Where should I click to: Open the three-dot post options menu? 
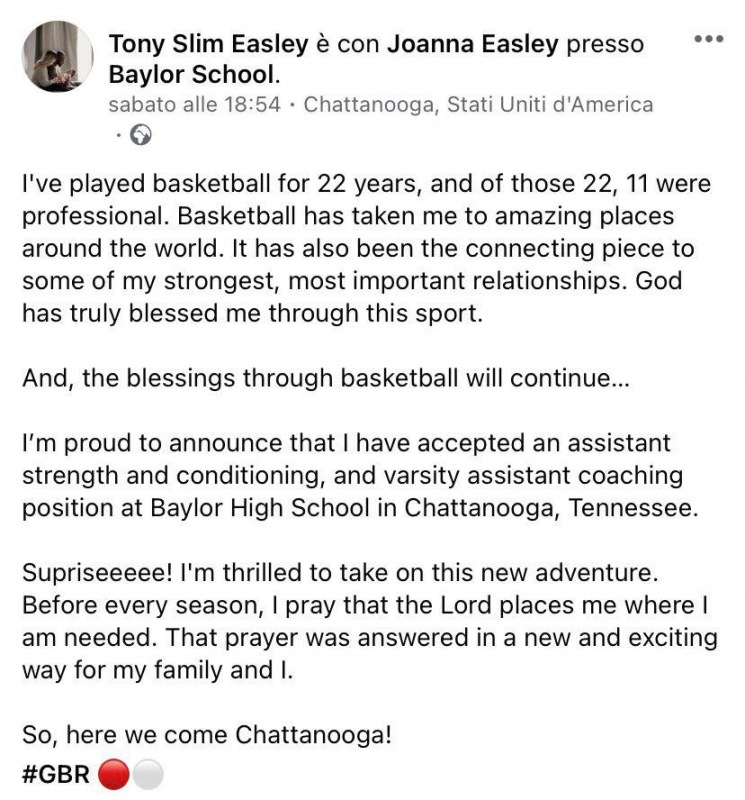[x=708, y=39]
